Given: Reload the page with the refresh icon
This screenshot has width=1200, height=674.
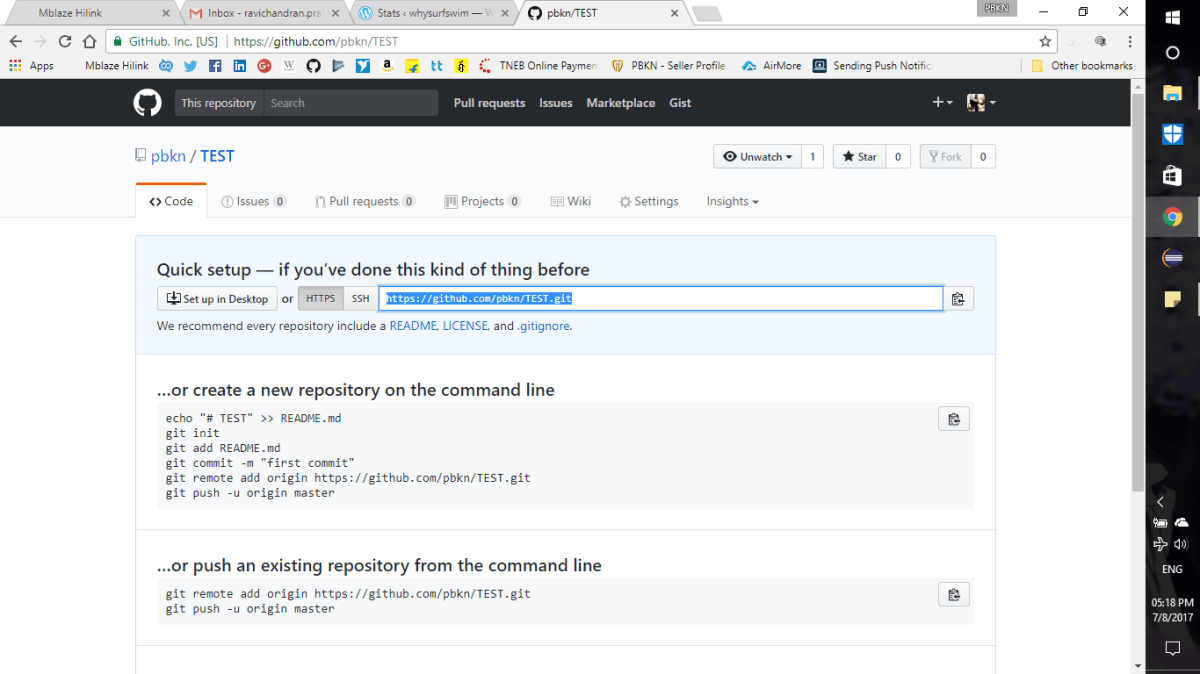Looking at the screenshot, I should click(x=63, y=41).
